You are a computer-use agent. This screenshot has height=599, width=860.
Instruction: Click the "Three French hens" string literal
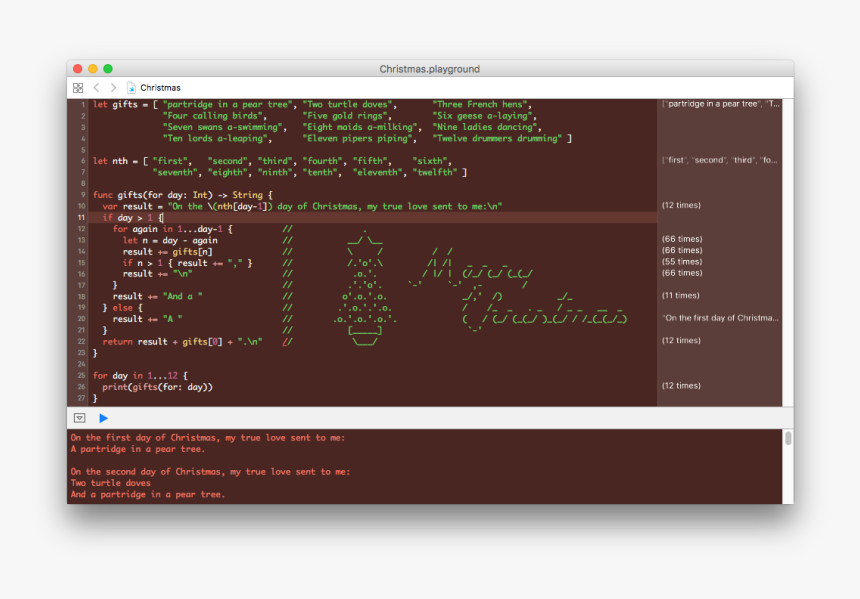click(x=480, y=104)
